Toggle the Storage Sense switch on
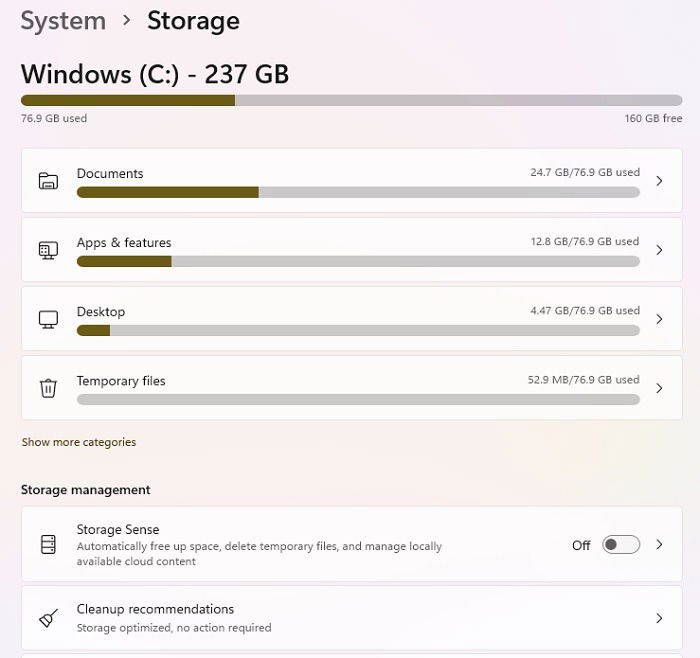 tap(621, 545)
